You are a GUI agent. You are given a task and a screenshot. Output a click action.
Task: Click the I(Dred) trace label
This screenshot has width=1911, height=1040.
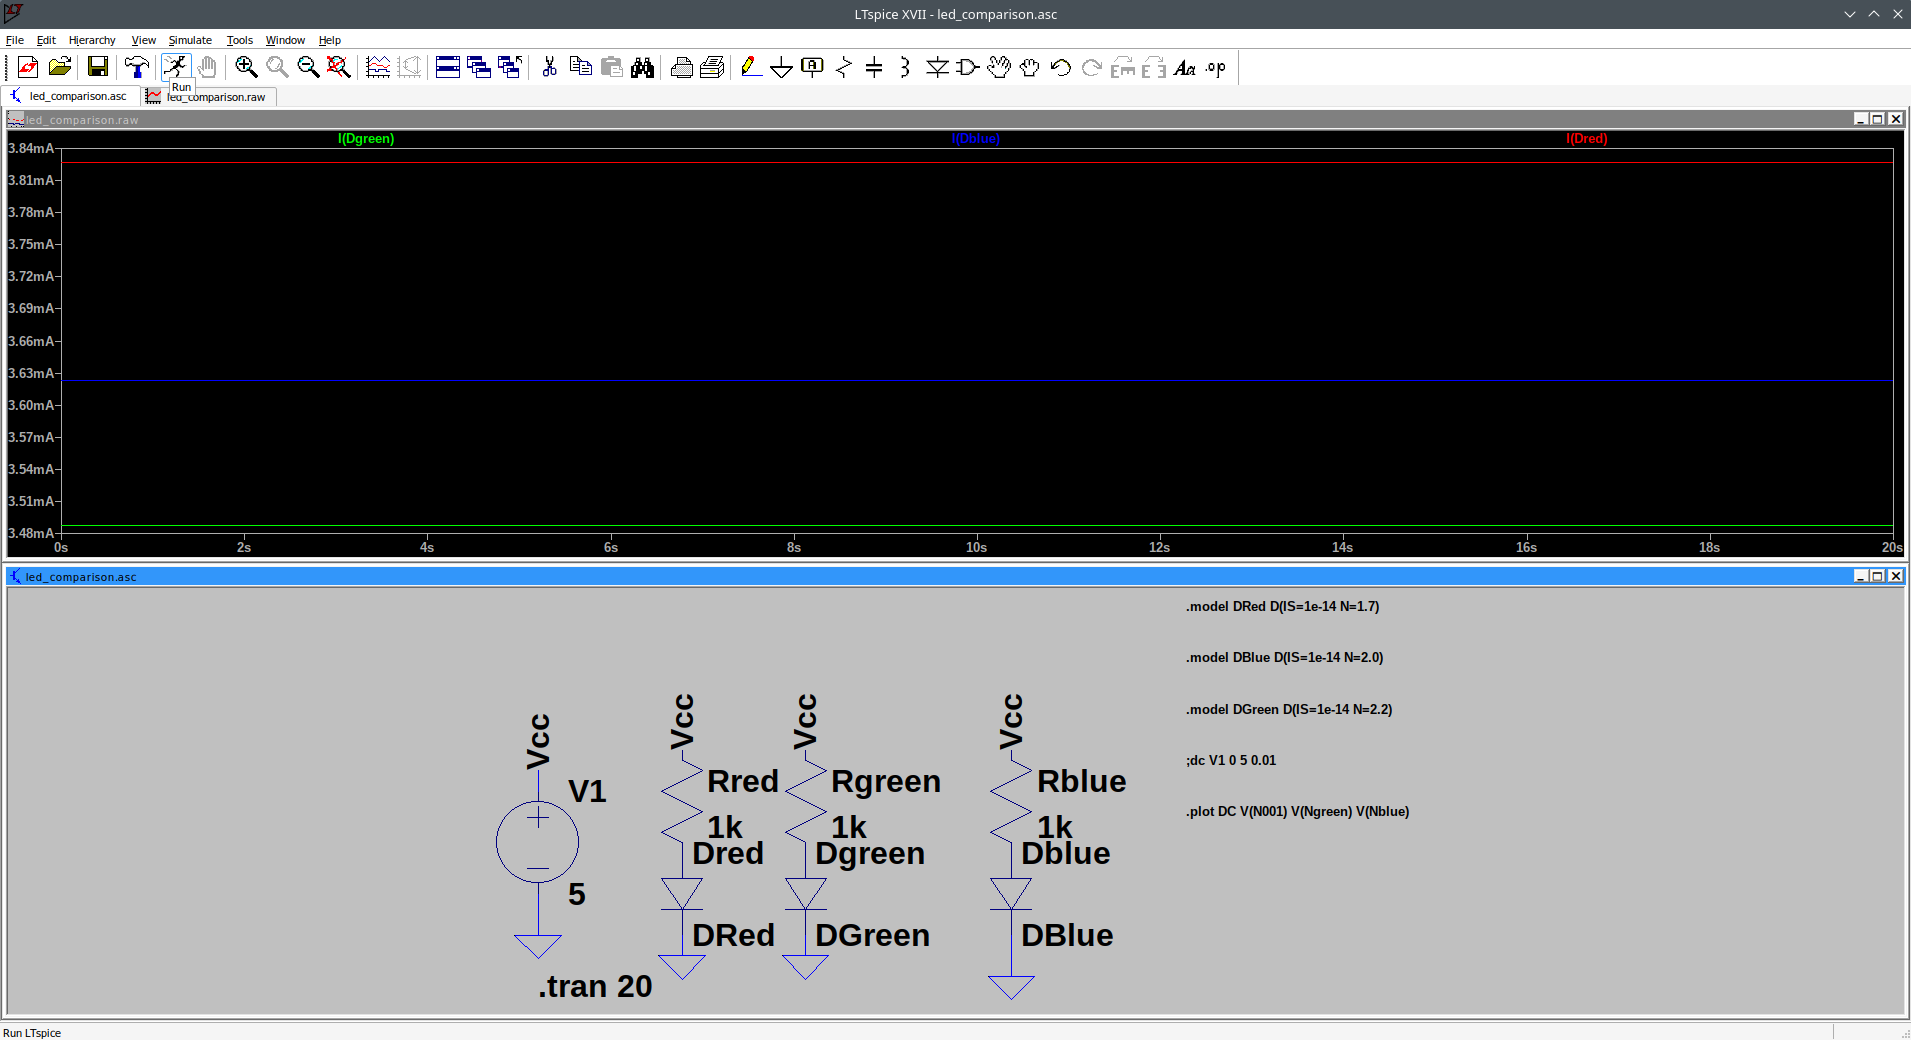1586,139
